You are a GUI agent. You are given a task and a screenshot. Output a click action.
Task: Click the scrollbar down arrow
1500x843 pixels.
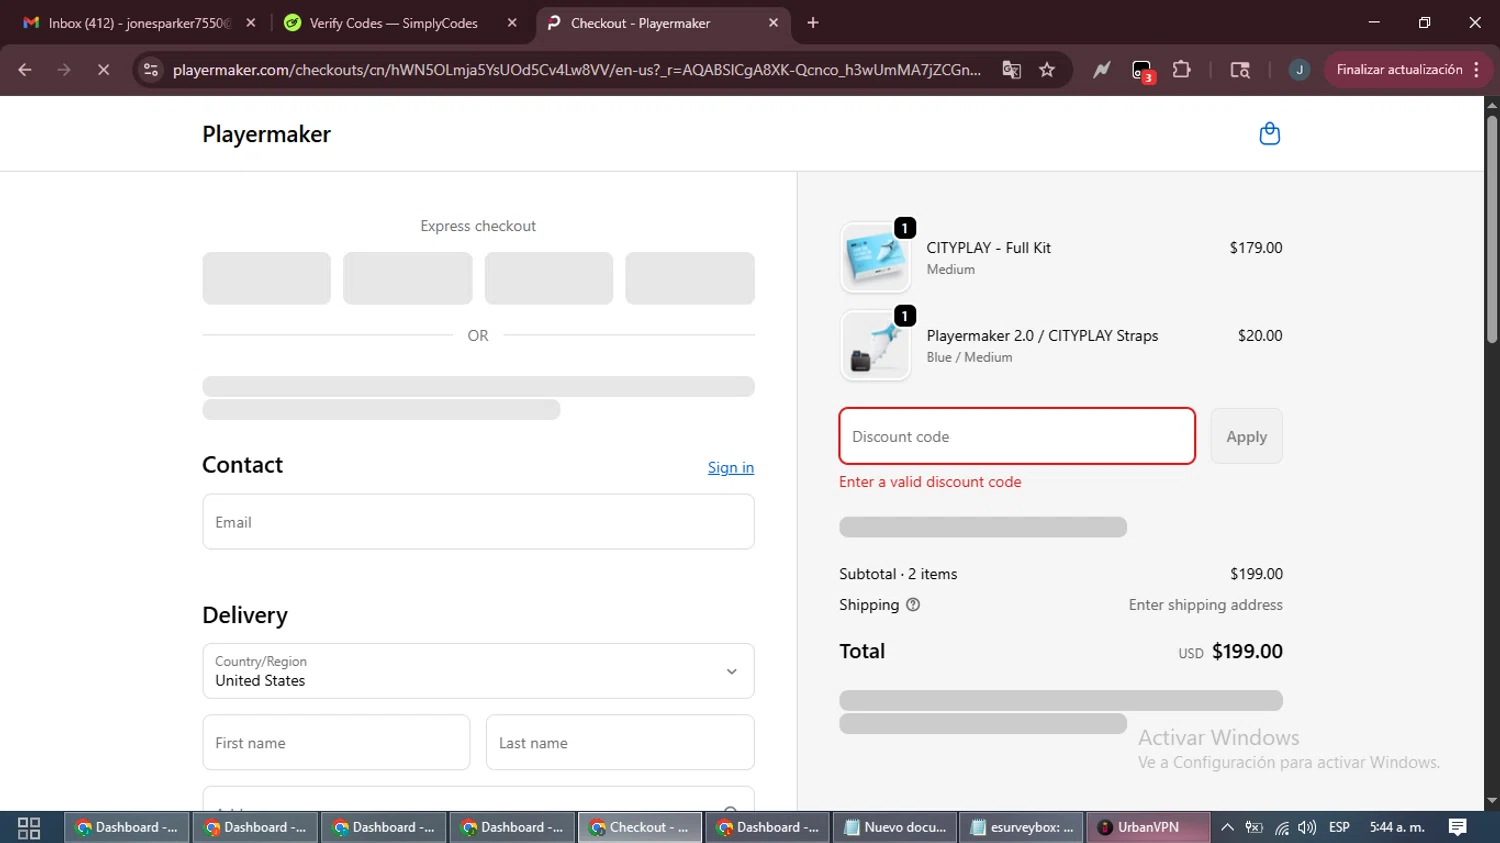pos(1492,801)
